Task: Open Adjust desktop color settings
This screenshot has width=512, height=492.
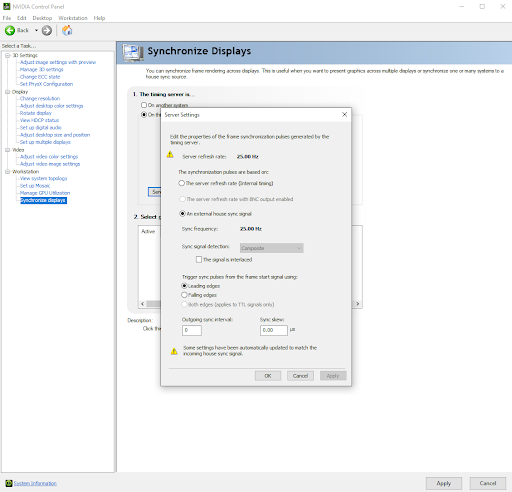Action: pyautogui.click(x=52, y=106)
